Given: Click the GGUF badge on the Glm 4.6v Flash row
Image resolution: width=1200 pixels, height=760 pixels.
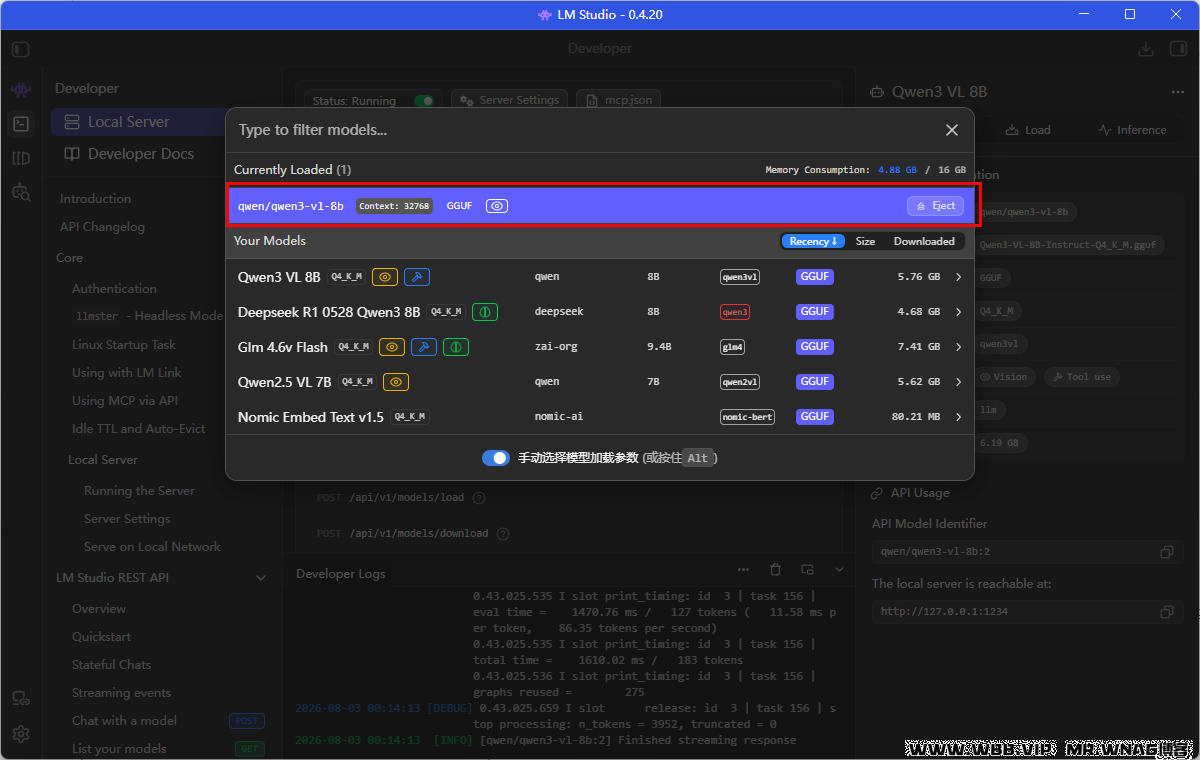Looking at the screenshot, I should (815, 347).
